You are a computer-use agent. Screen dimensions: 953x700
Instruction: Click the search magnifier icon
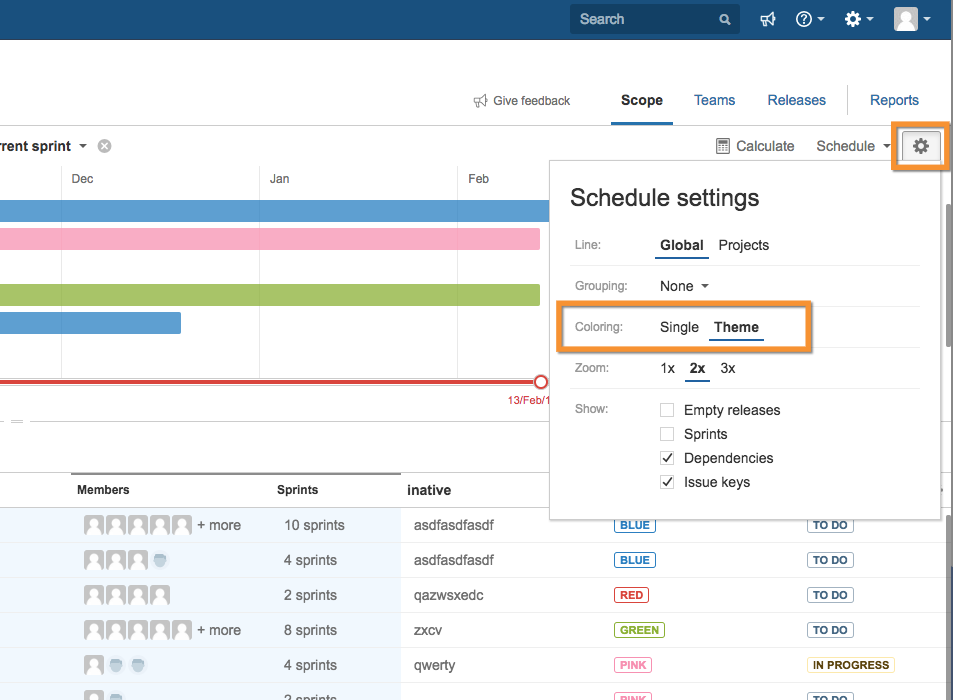(724, 19)
